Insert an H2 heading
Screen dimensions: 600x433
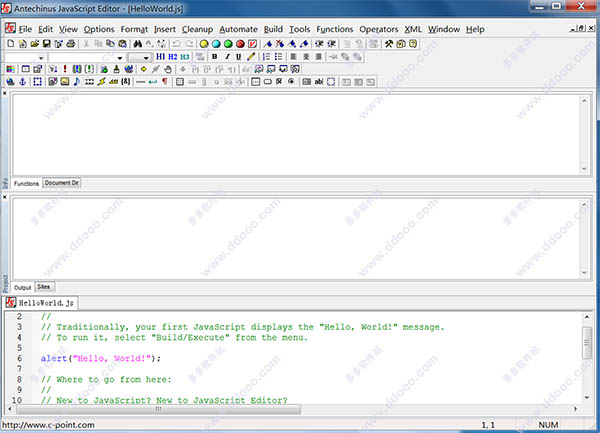click(x=173, y=57)
